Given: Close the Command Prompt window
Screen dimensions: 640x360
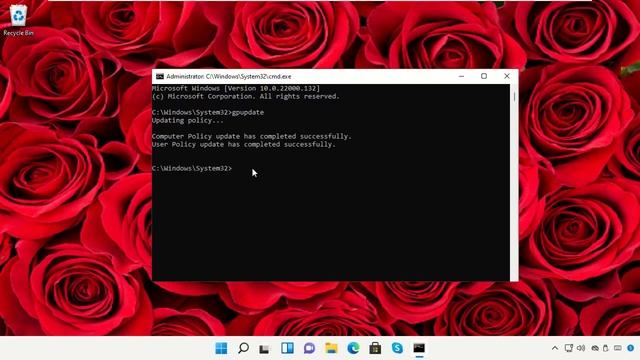Looking at the screenshot, I should point(507,76).
